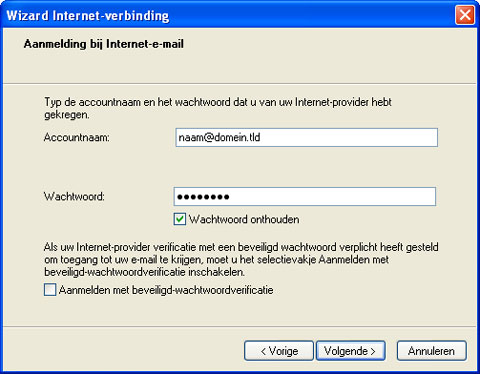Click the 'Wachtwoord:' field label
The image size is (480, 374).
click(74, 196)
